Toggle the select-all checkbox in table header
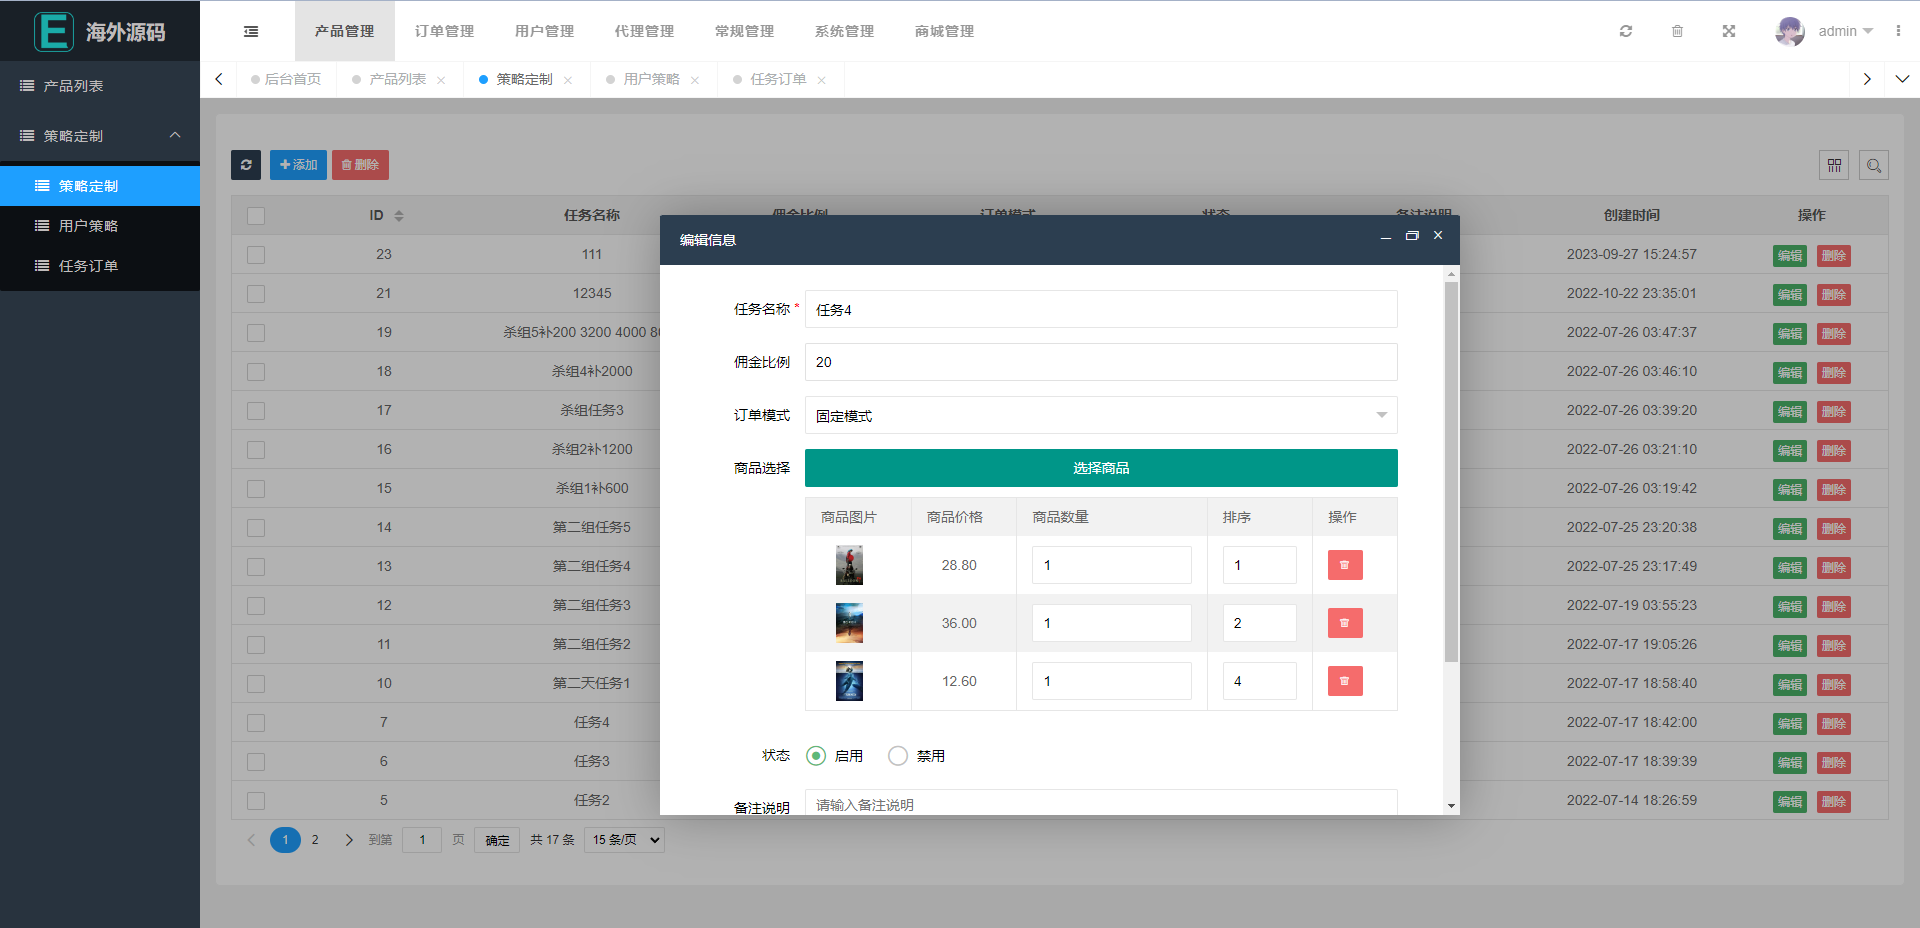 pyautogui.click(x=256, y=215)
